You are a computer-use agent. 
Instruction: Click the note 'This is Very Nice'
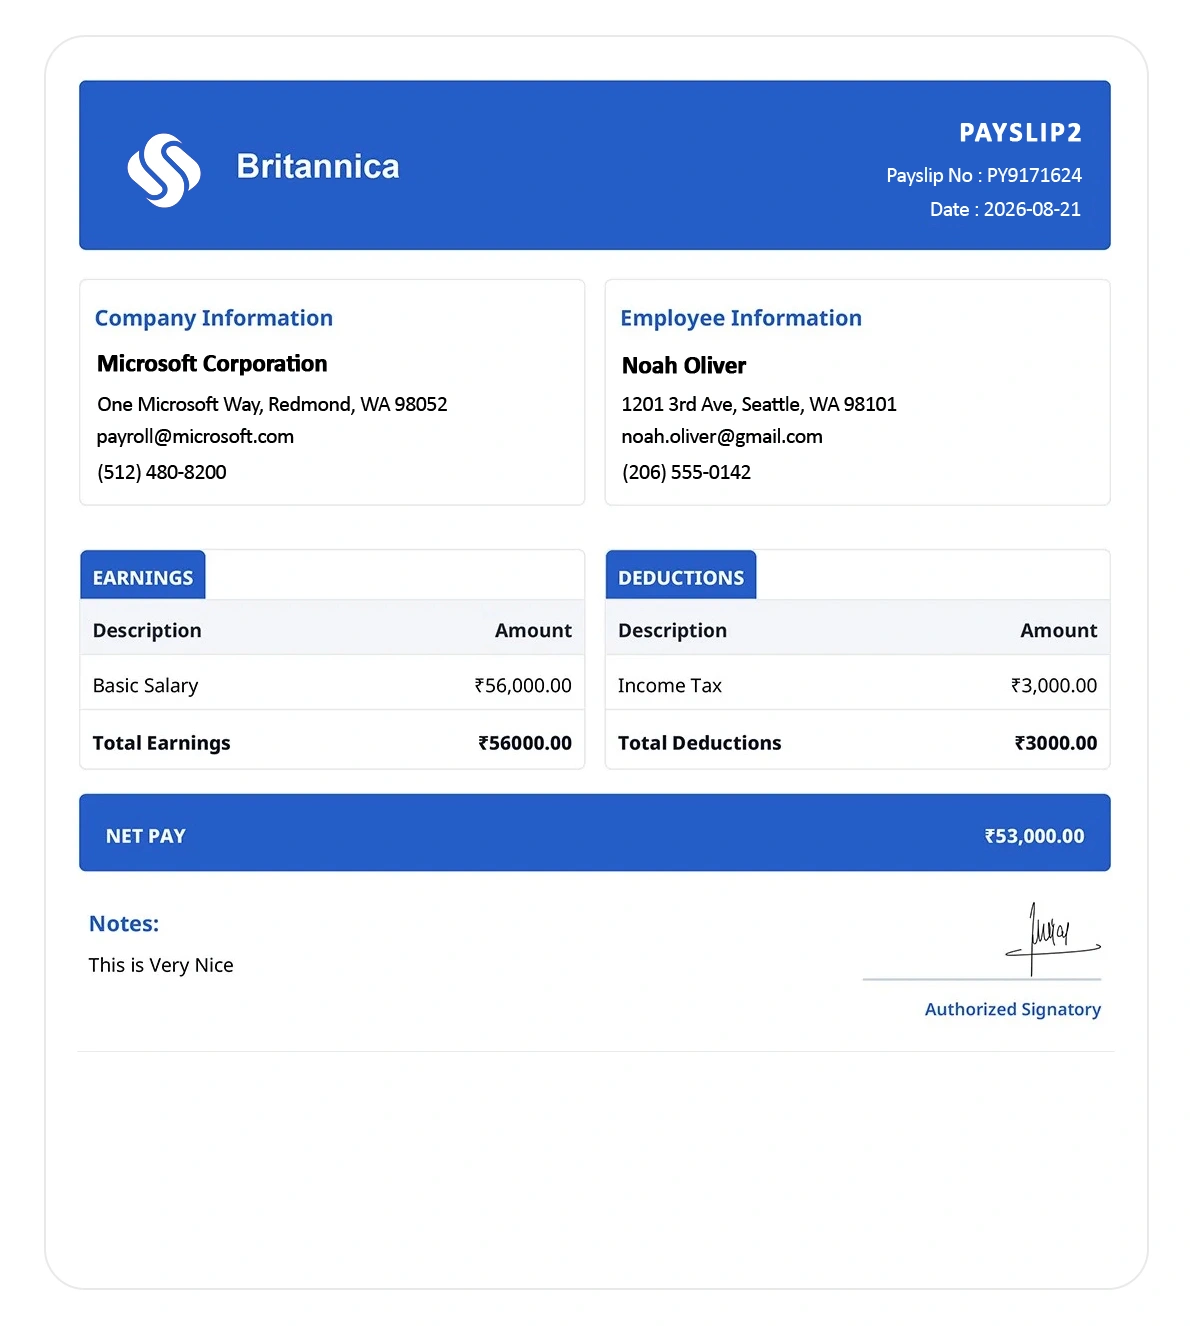pos(161,965)
